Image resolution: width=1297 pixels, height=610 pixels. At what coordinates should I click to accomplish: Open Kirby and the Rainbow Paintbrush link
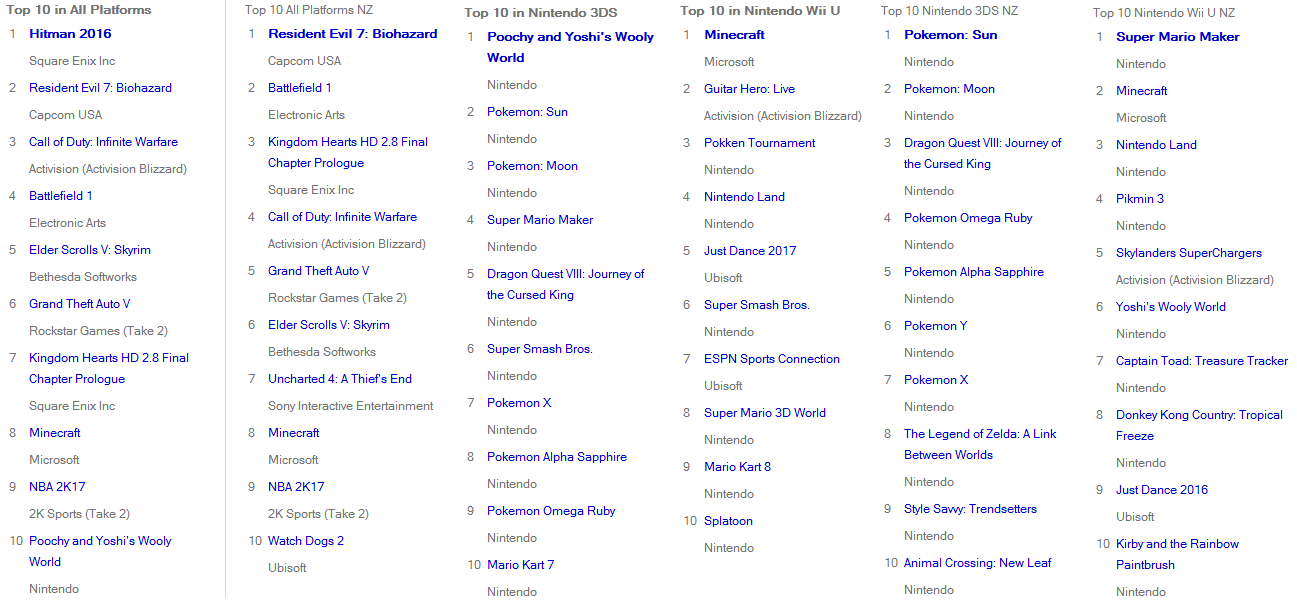[x=1177, y=554]
